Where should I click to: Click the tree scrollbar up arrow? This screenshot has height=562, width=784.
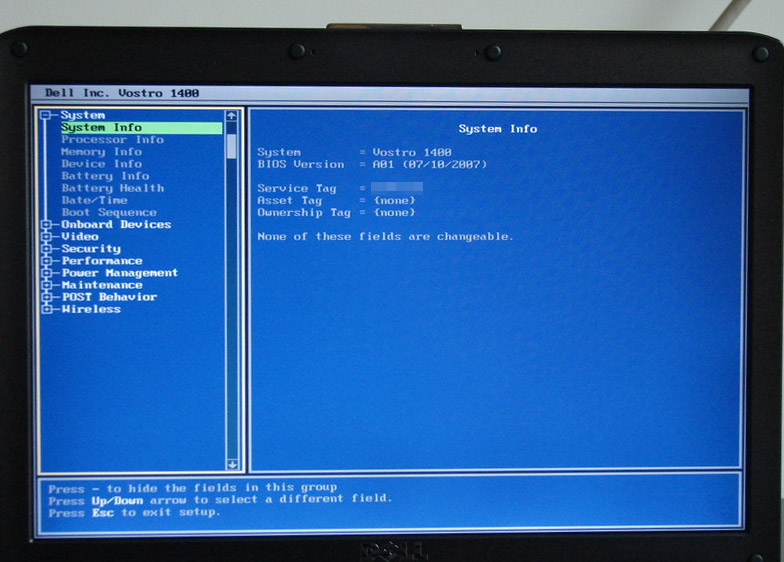[x=232, y=116]
